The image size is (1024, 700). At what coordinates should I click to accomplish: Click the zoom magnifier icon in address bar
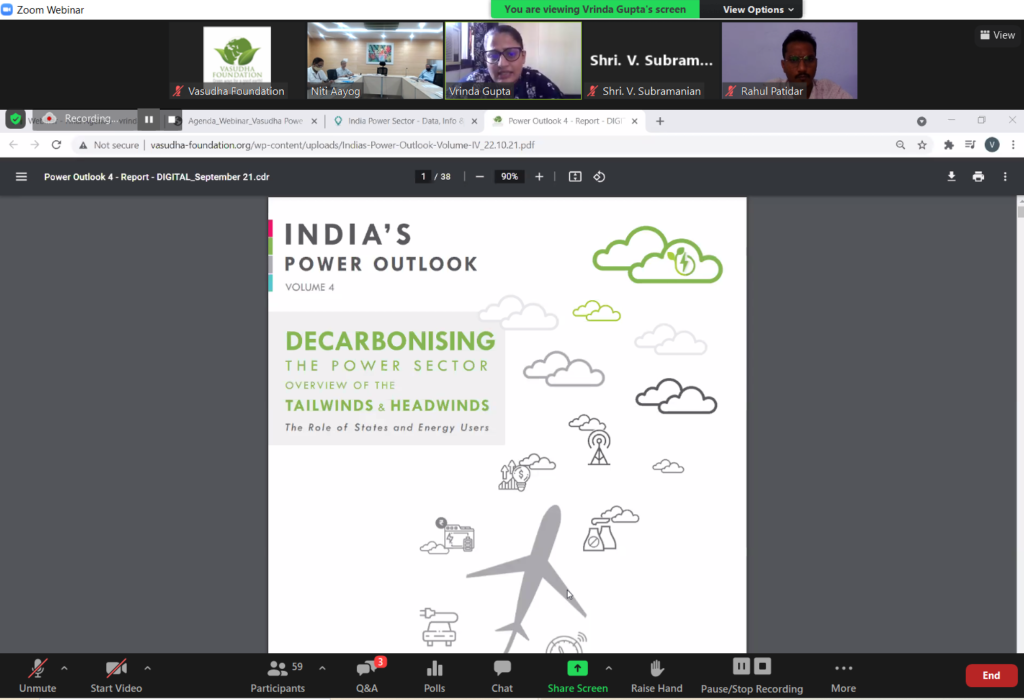coord(901,145)
